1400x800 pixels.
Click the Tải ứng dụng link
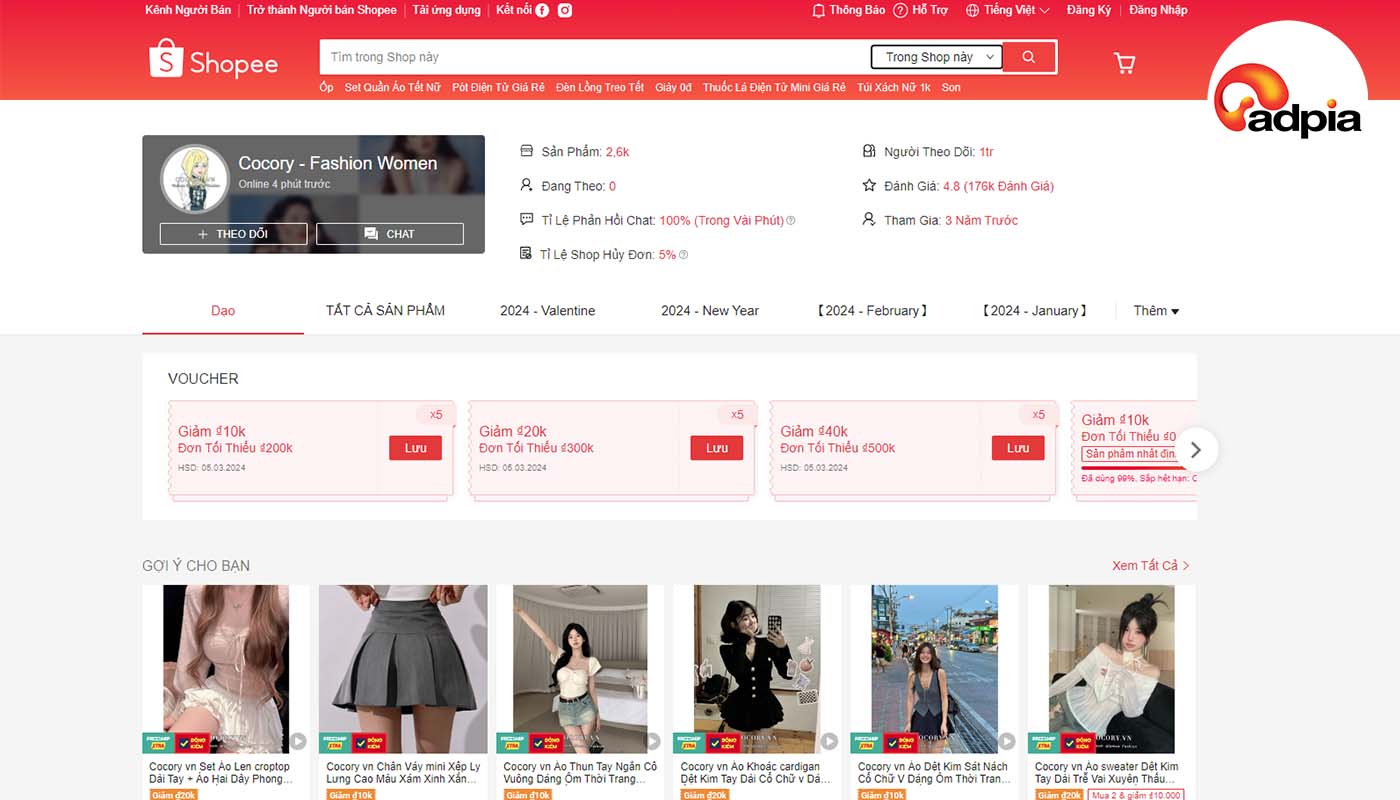pyautogui.click(x=447, y=10)
